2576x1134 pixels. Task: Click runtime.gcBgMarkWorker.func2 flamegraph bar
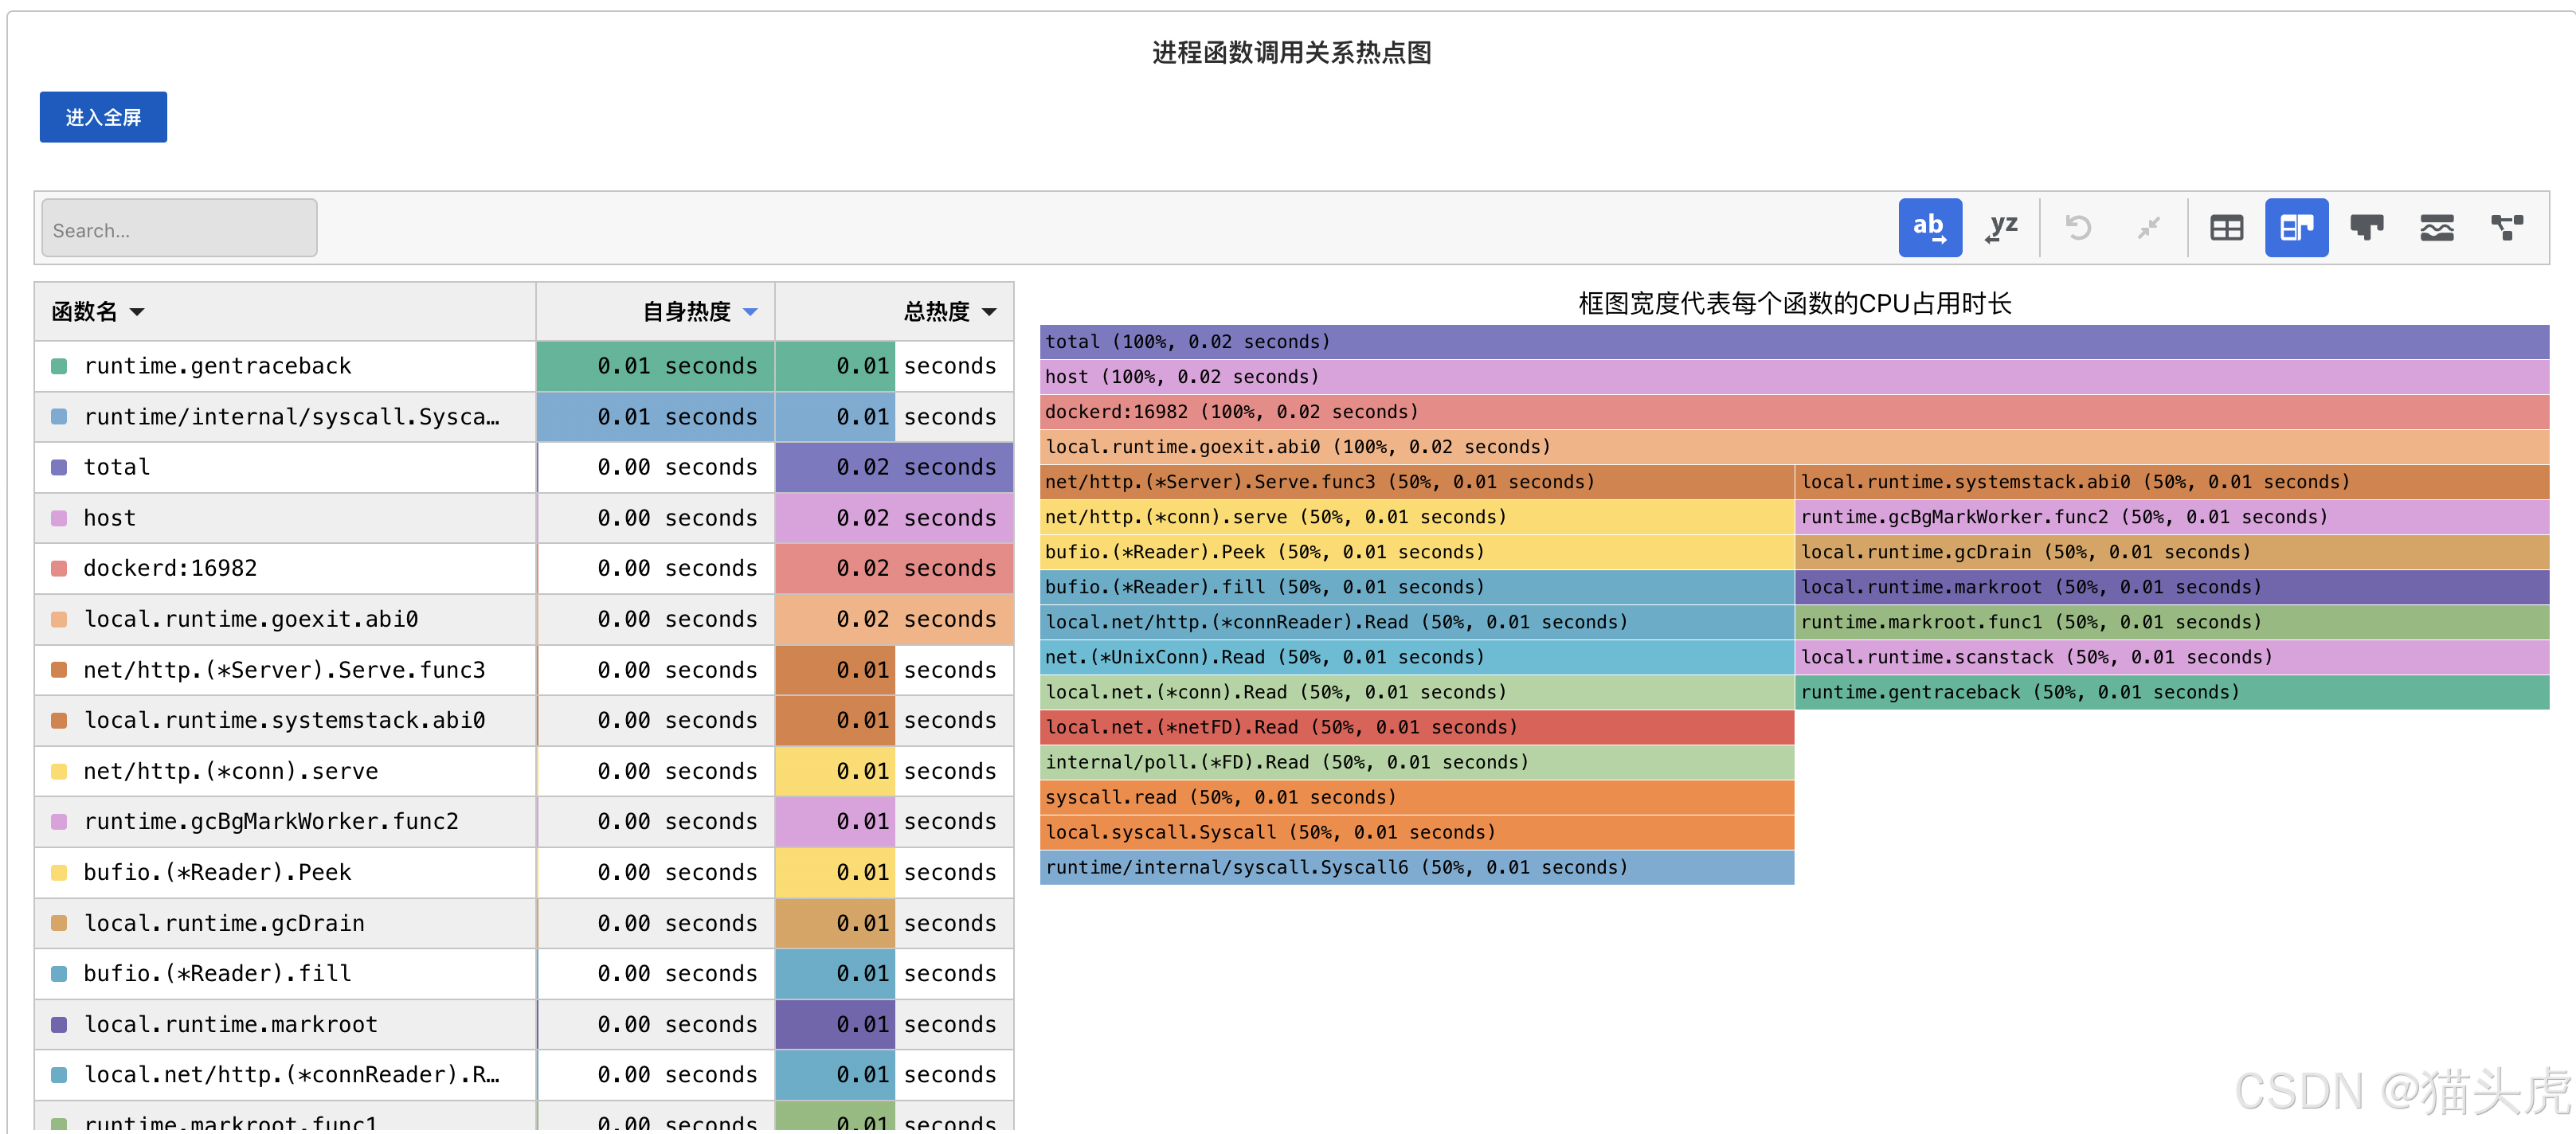[2172, 517]
